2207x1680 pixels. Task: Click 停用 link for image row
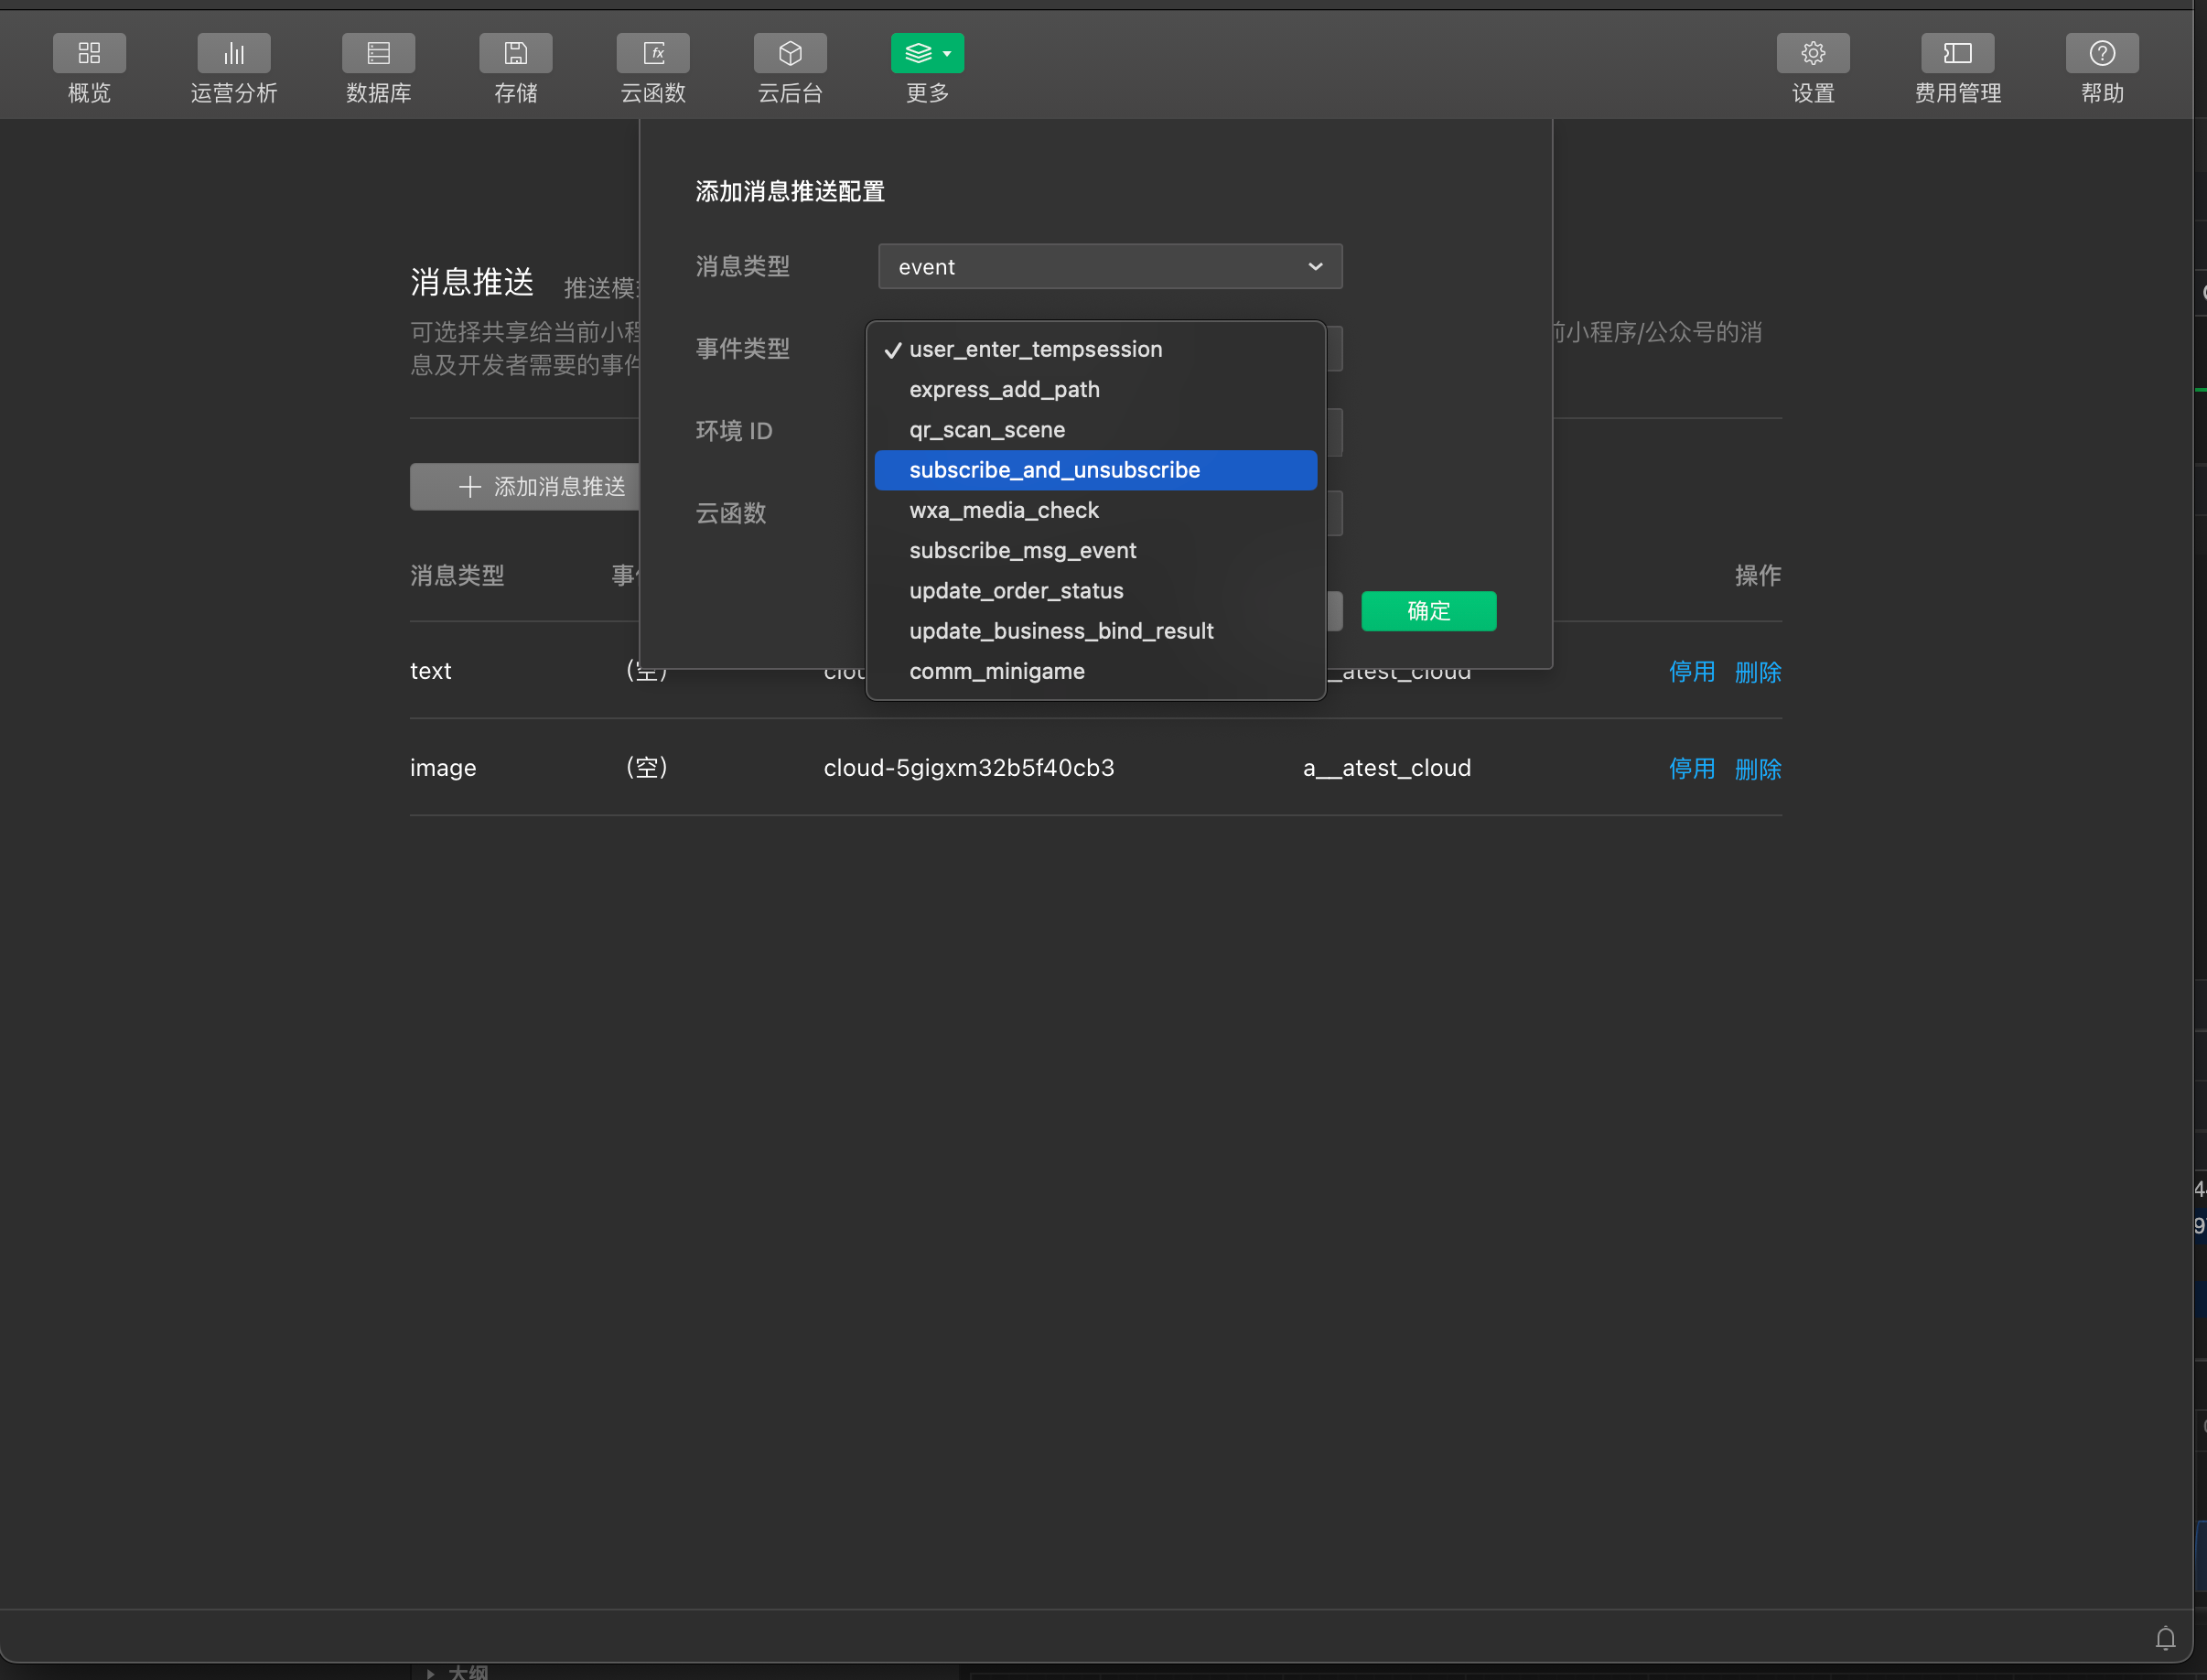[1691, 769]
